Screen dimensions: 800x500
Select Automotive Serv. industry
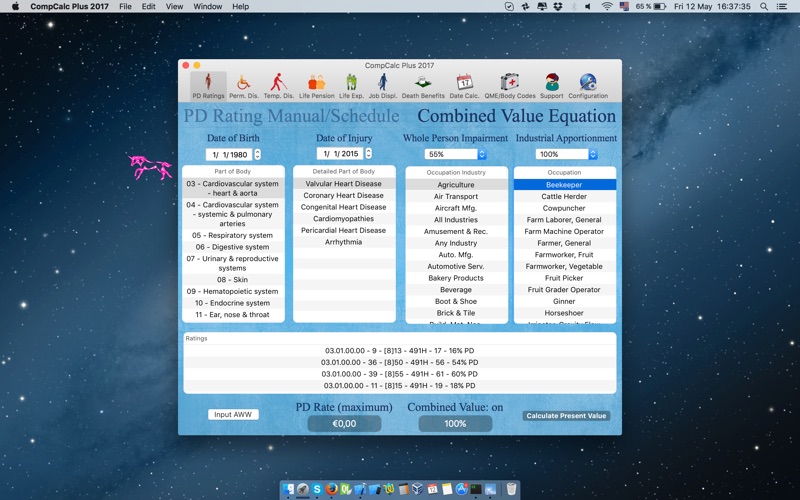[456, 266]
